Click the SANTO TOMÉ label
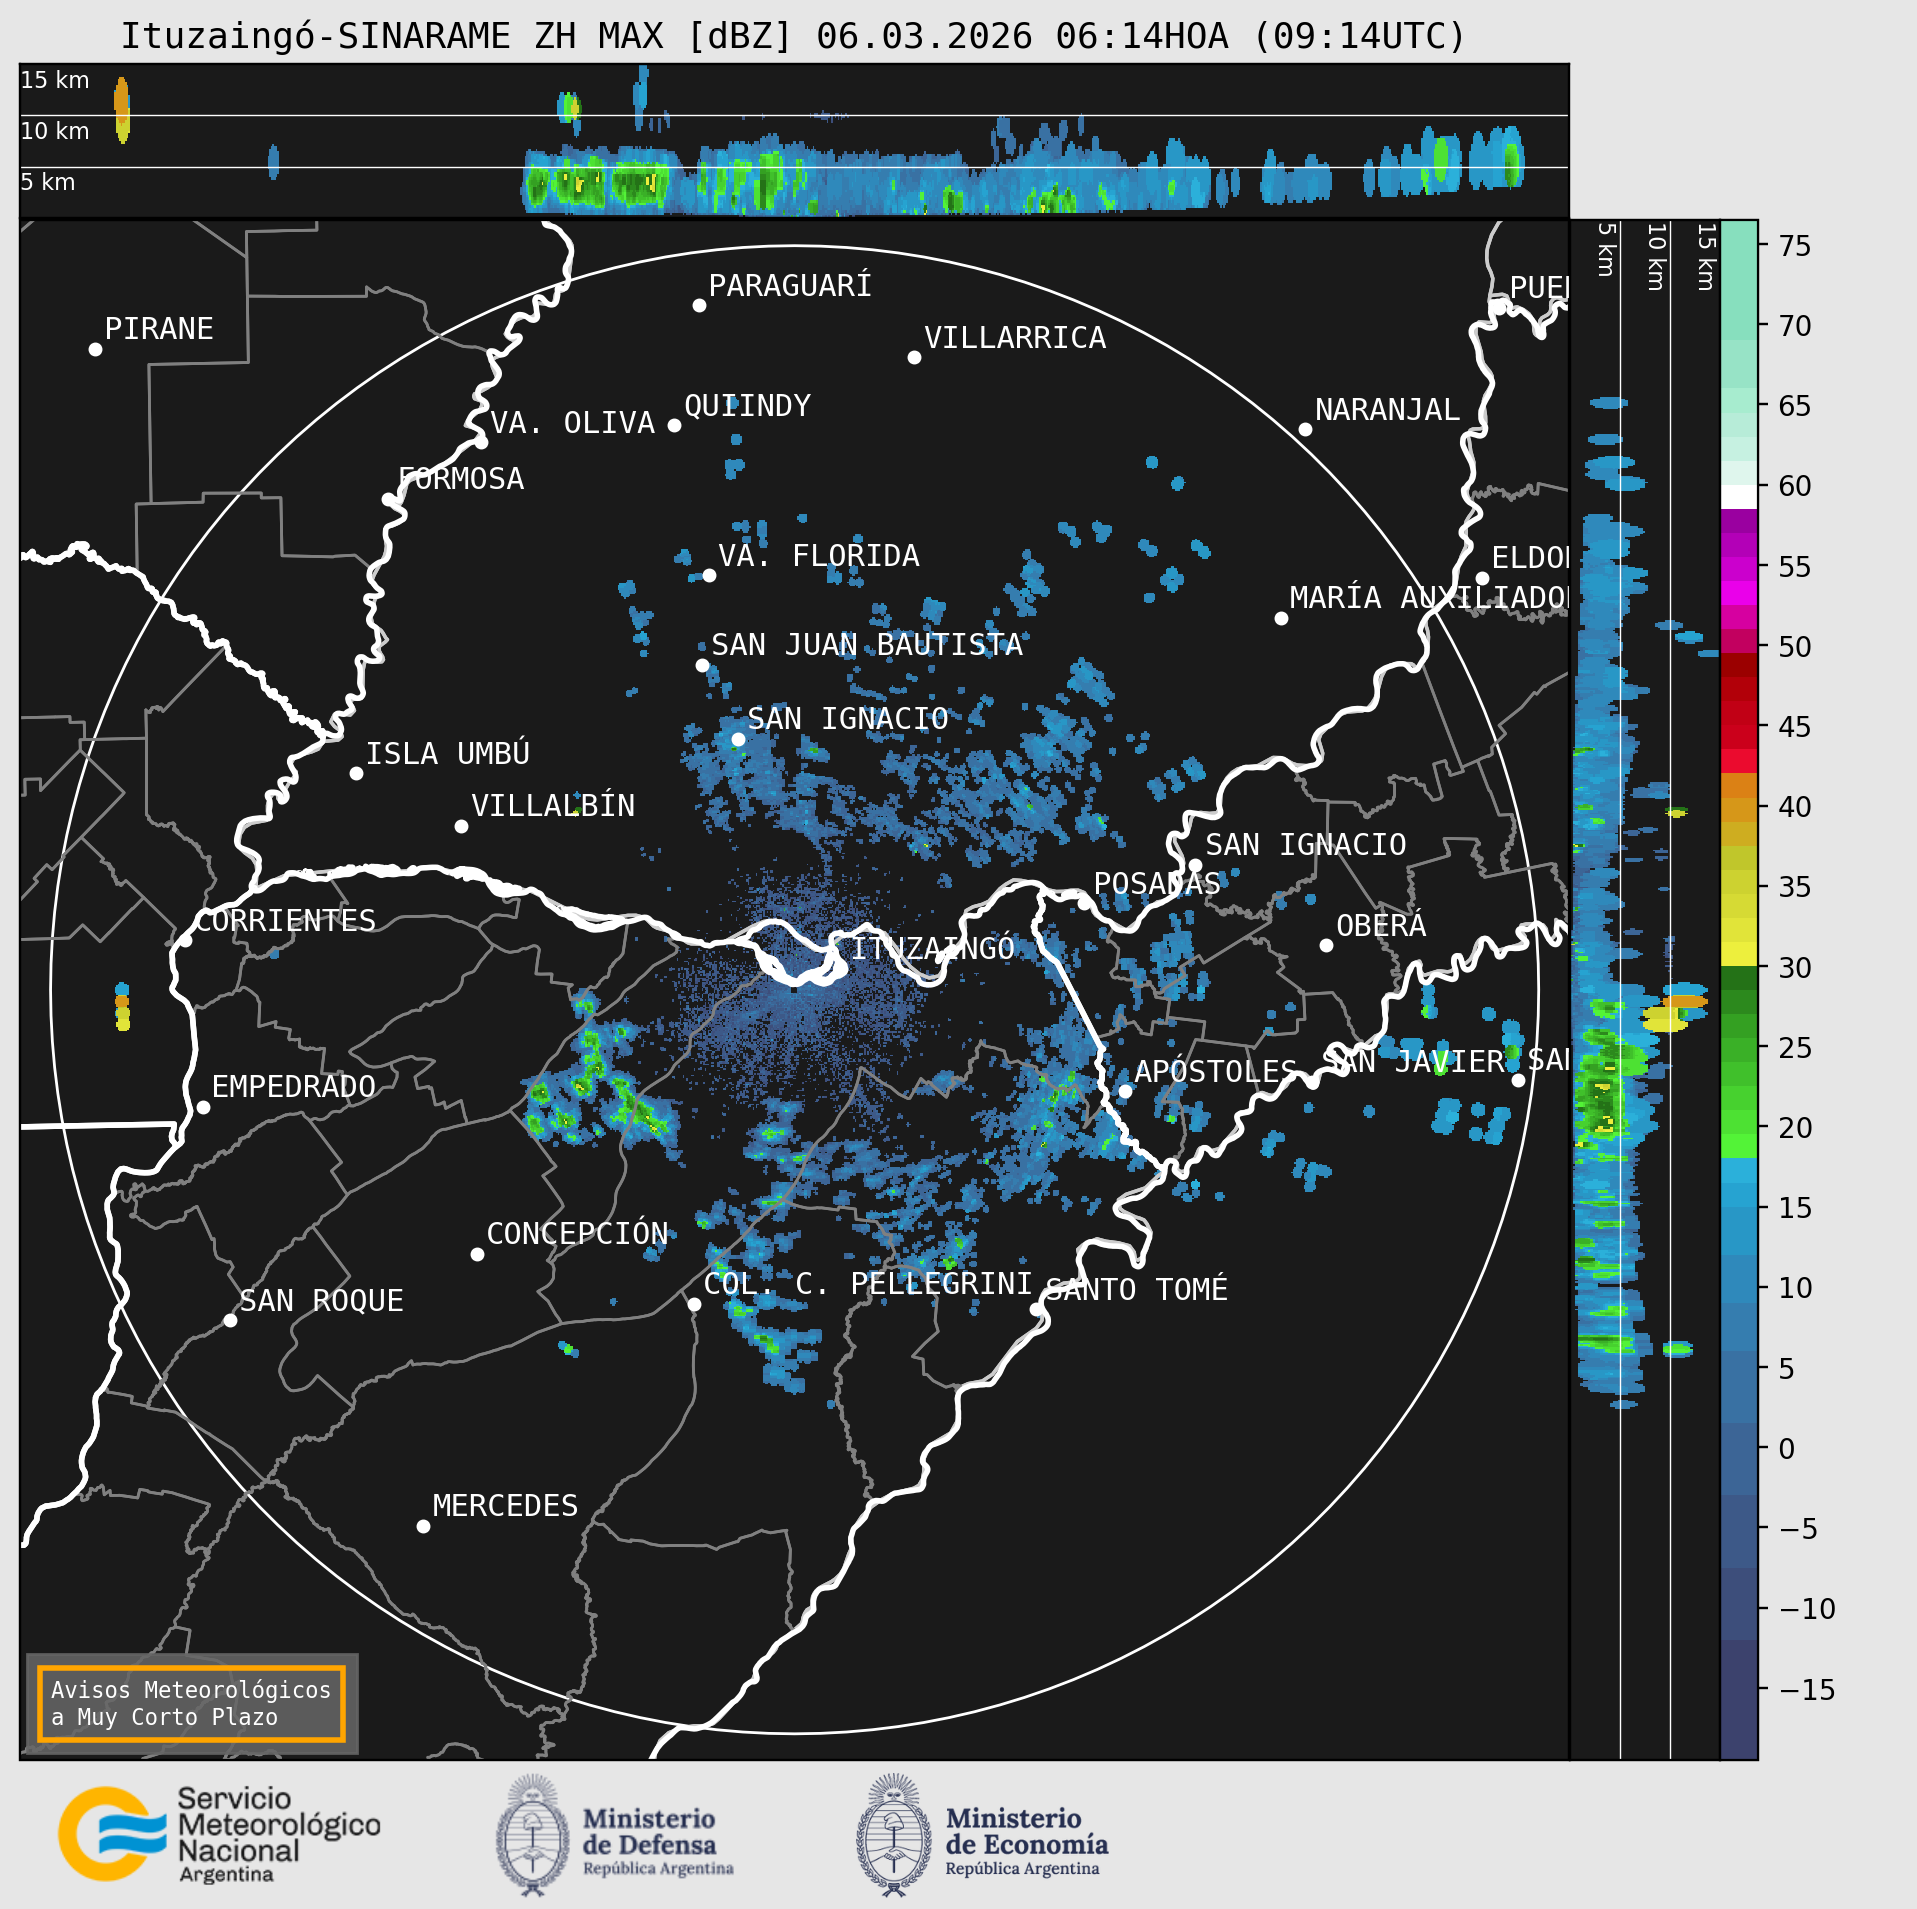The height and width of the screenshot is (1909, 1917). tap(1137, 1289)
